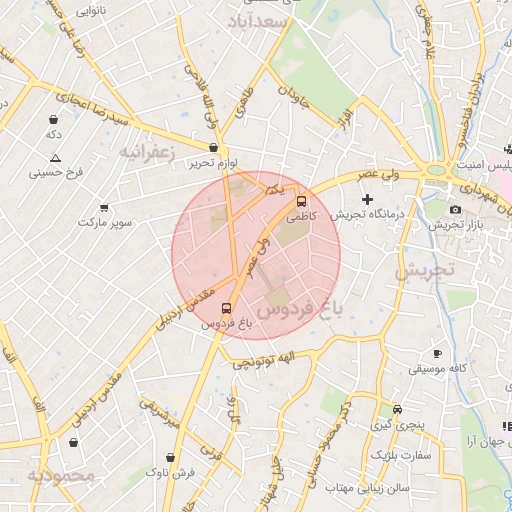Click the سفارت بلژیک embassy label
This screenshot has height=512, width=512.
pos(401,455)
